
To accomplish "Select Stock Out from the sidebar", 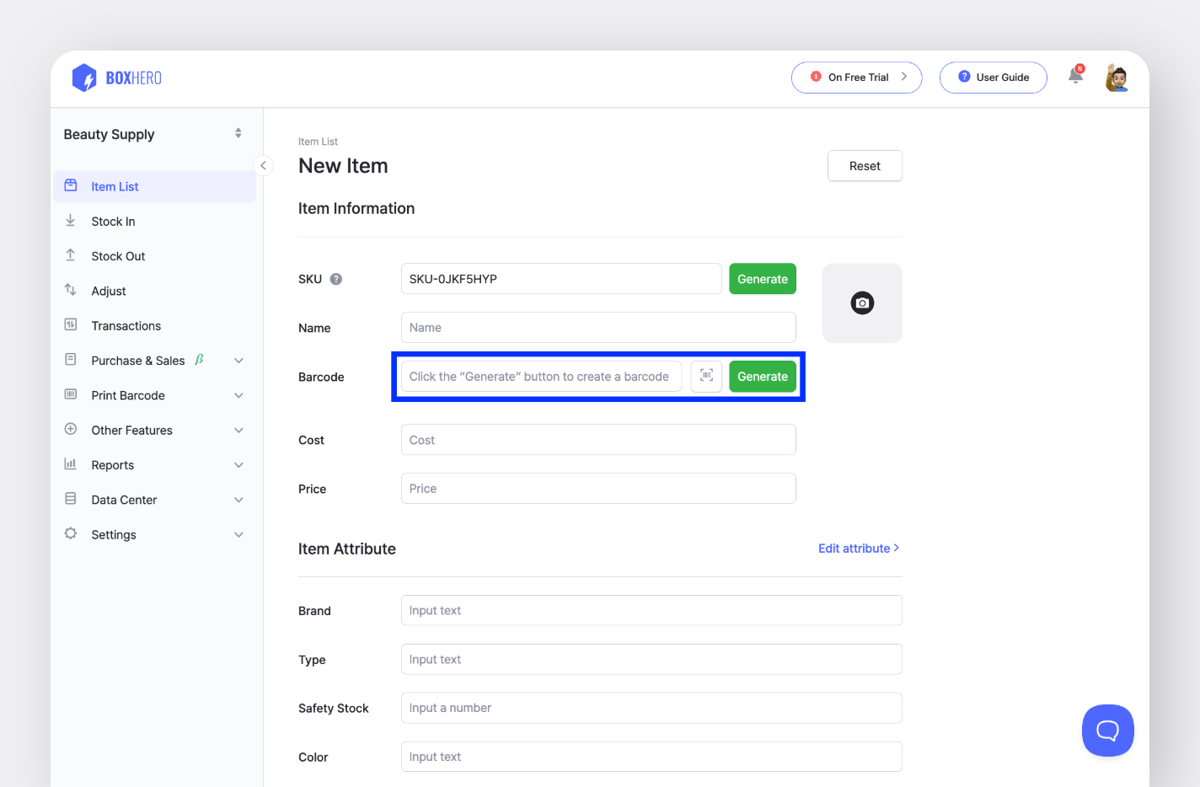I will coord(116,255).
